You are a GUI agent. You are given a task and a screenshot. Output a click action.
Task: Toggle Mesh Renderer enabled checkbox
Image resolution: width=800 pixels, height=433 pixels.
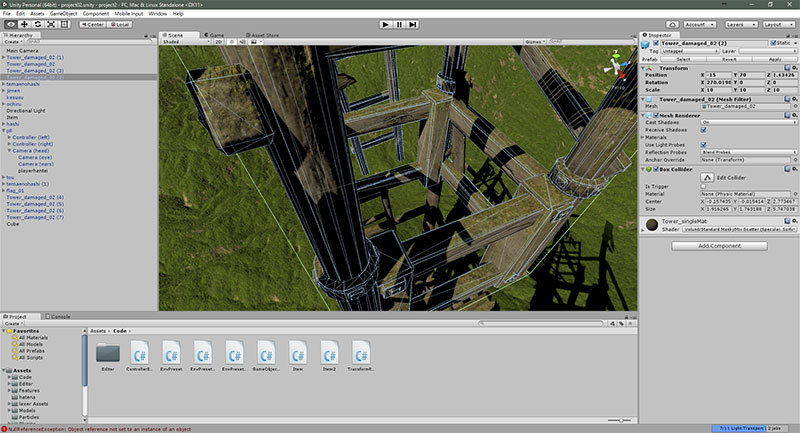click(x=656, y=115)
